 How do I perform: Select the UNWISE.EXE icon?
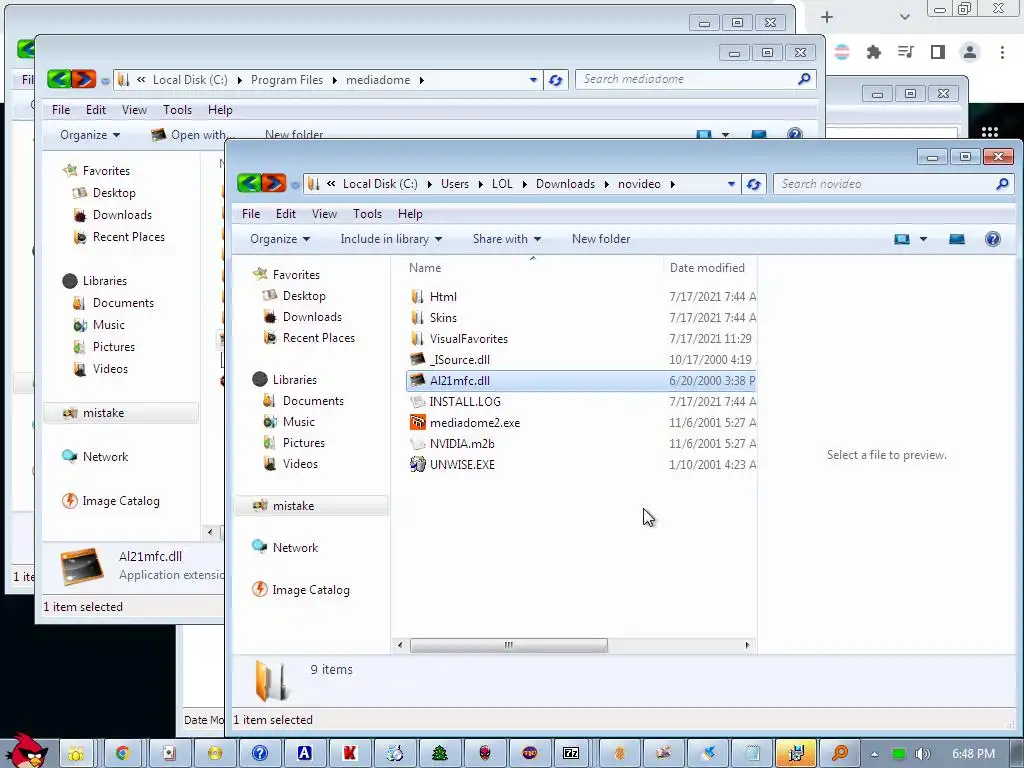tap(417, 464)
